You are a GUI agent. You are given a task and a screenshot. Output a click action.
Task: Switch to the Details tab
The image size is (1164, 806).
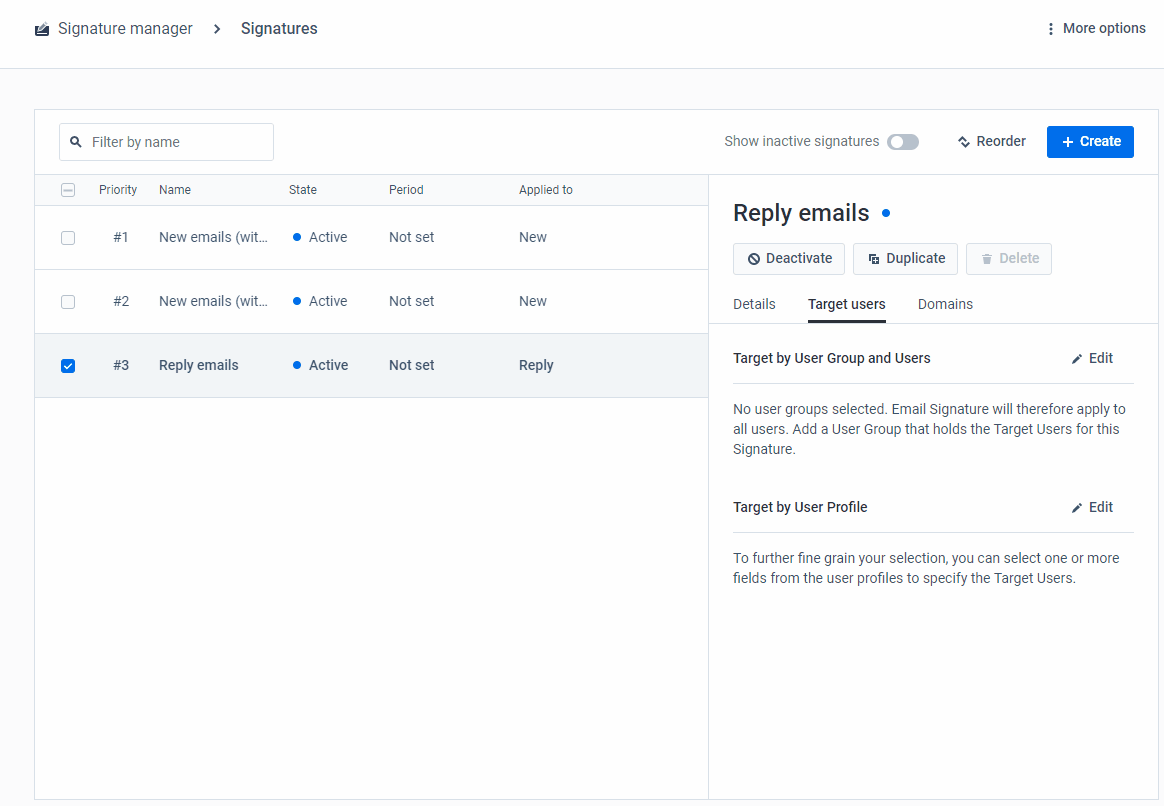754,304
